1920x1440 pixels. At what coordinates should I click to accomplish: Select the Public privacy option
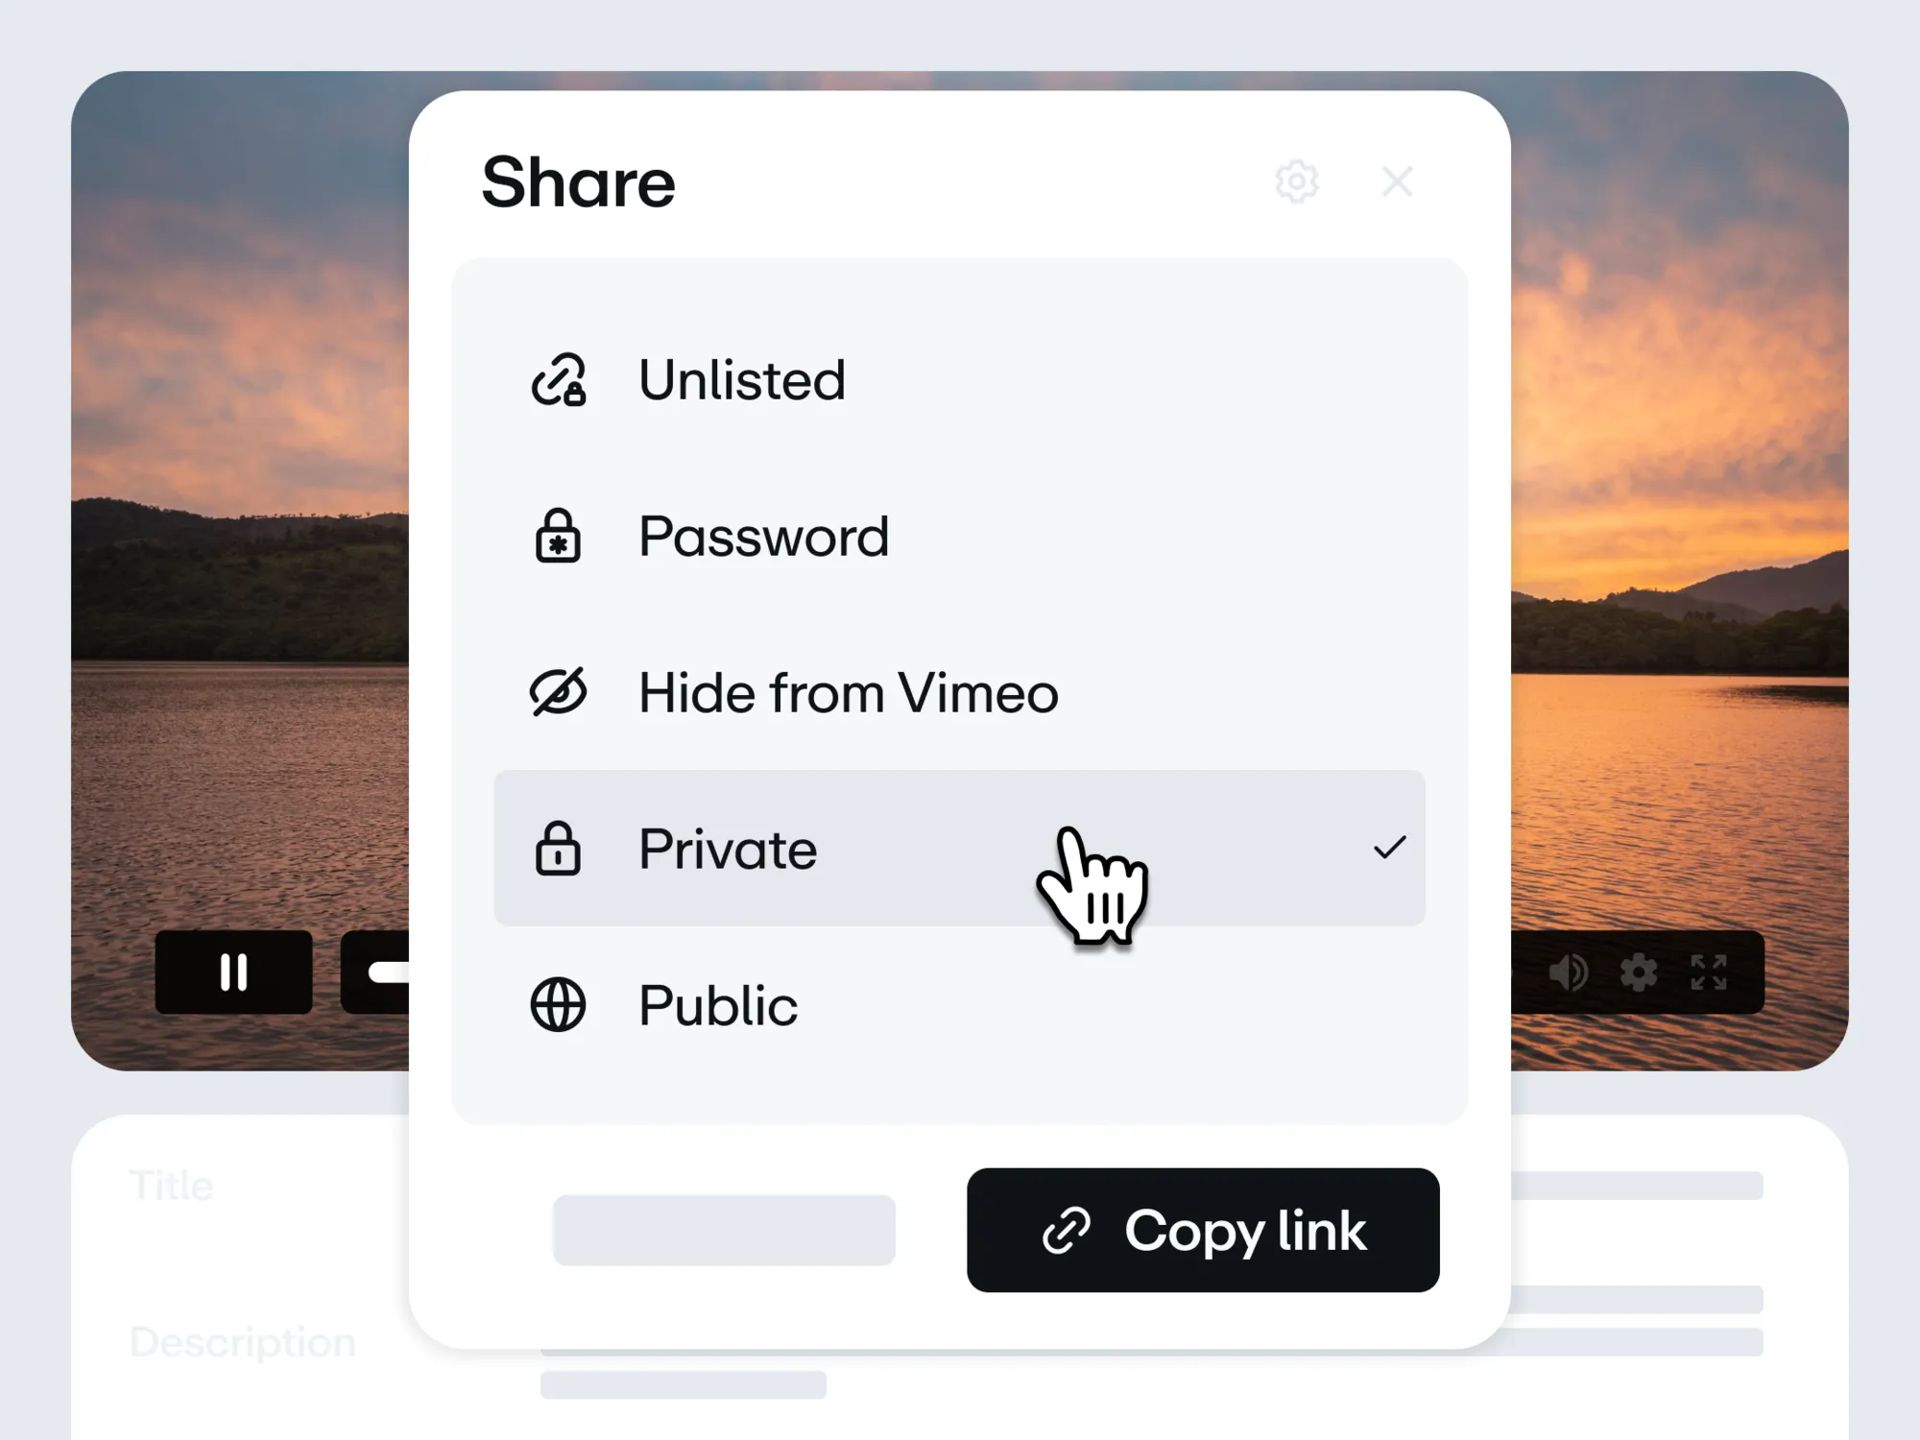(x=959, y=1005)
